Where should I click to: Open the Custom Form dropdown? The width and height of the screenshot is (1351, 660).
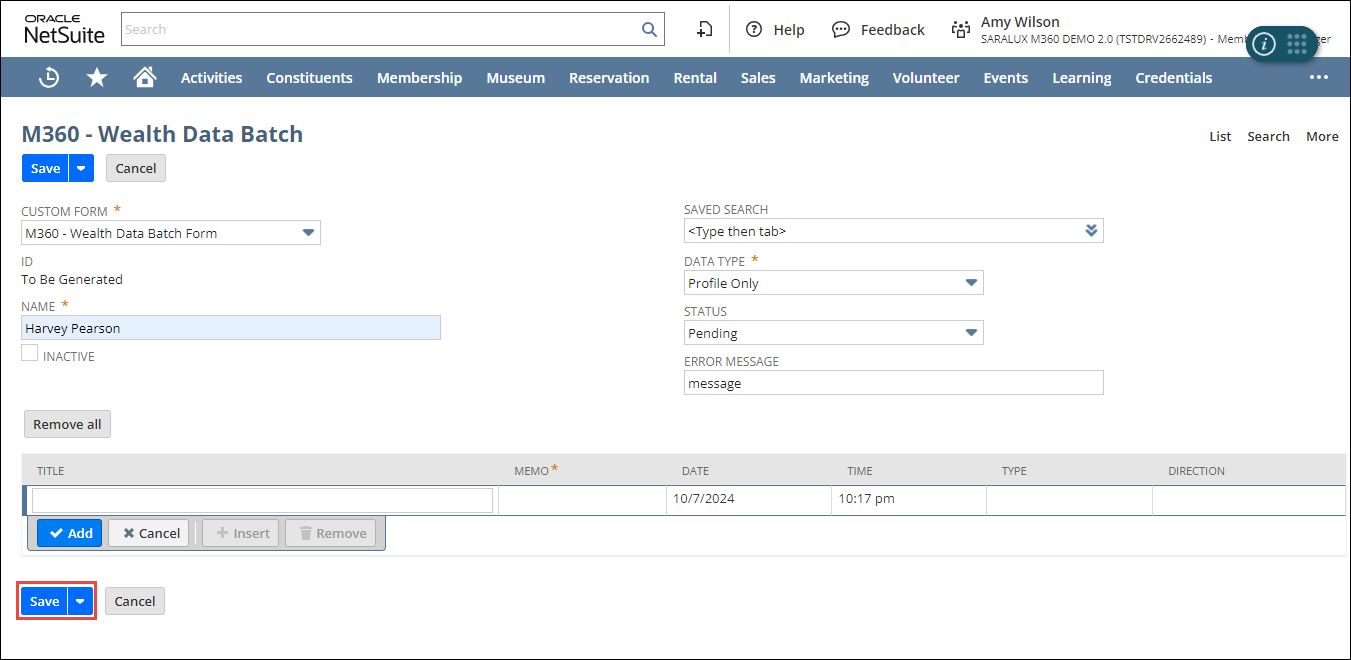[308, 233]
